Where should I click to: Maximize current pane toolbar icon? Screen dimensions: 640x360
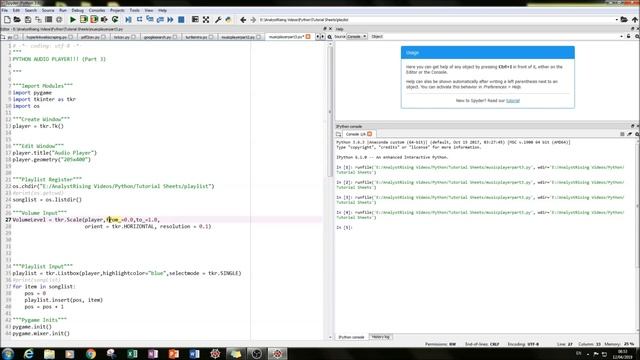point(195,20)
